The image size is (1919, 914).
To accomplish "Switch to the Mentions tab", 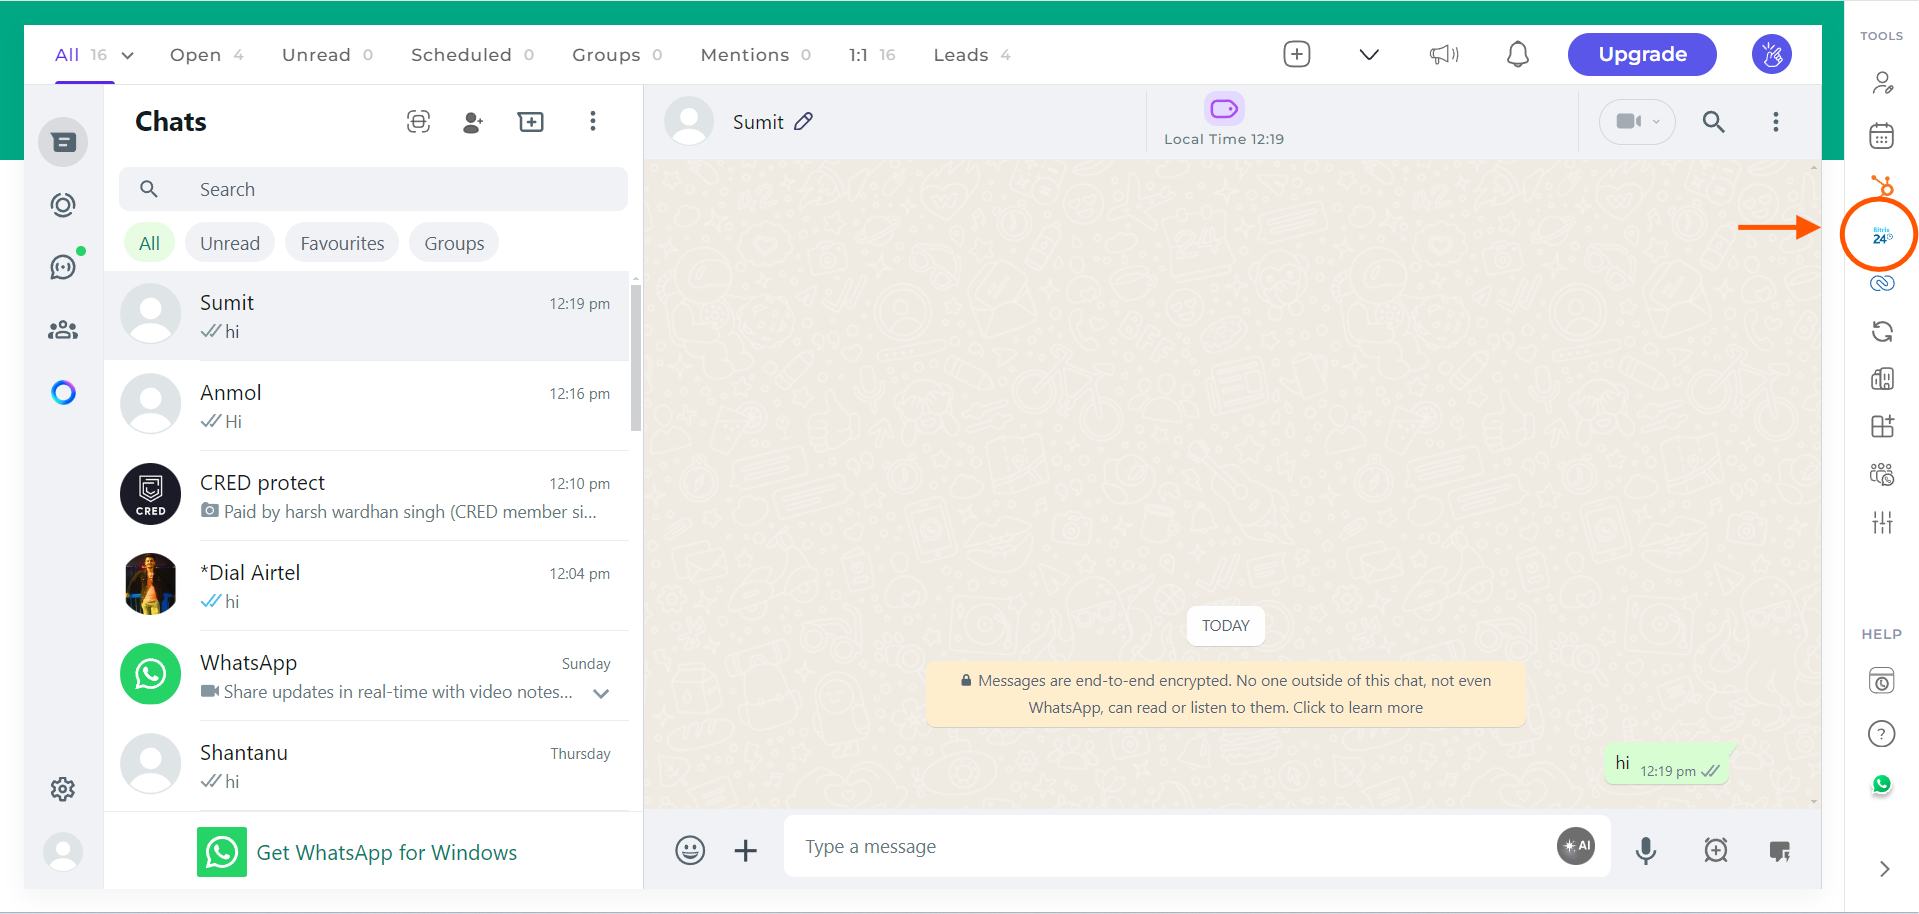I will [743, 54].
